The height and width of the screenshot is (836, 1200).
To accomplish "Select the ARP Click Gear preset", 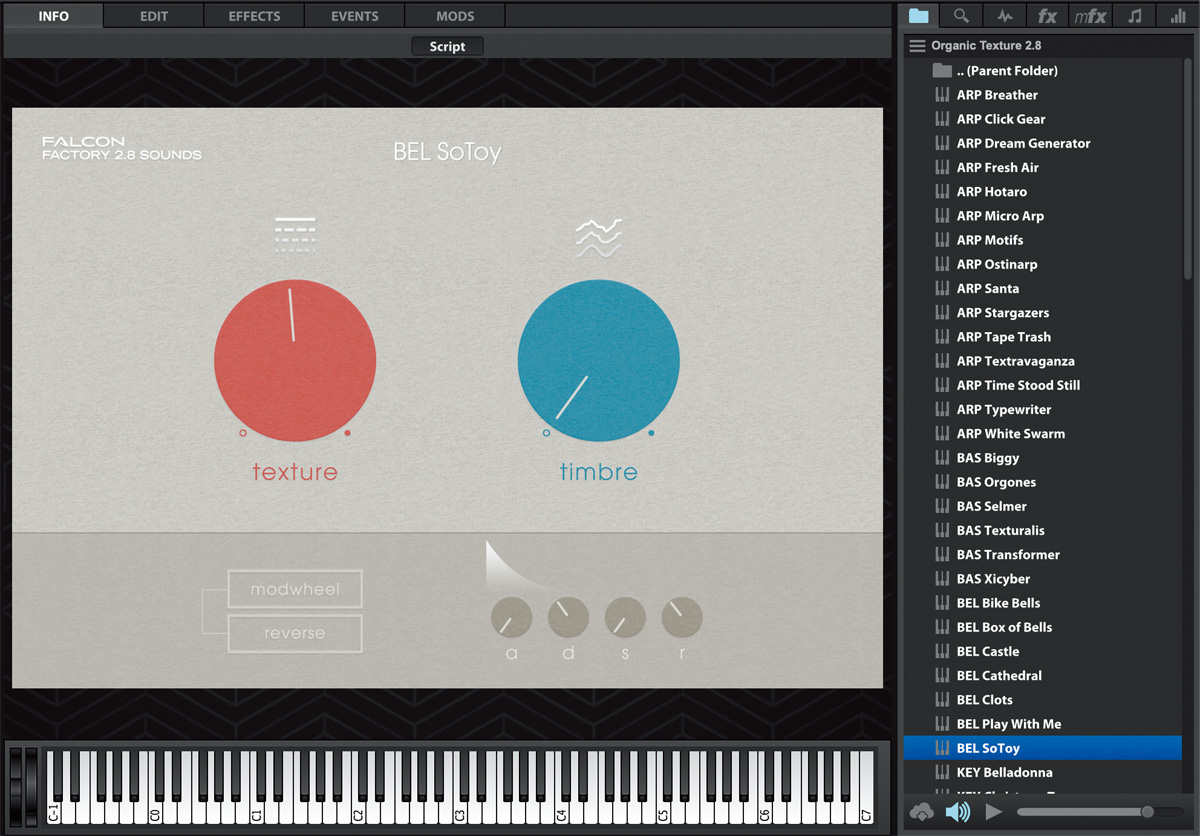I will pos(1043,119).
